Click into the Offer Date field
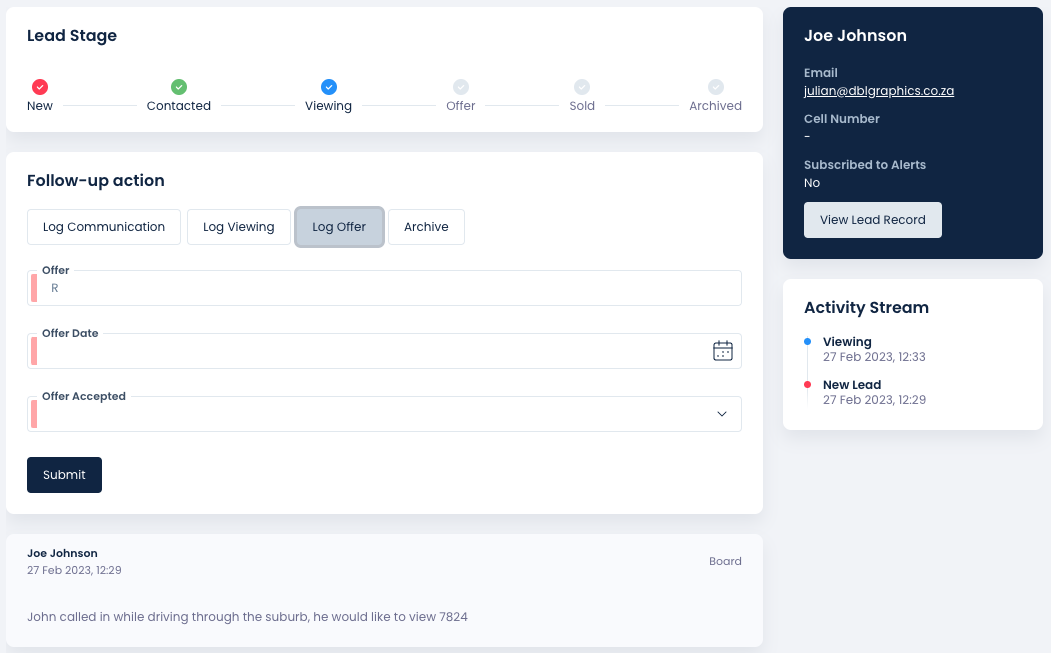Image resolution: width=1051 pixels, height=653 pixels. coord(384,351)
